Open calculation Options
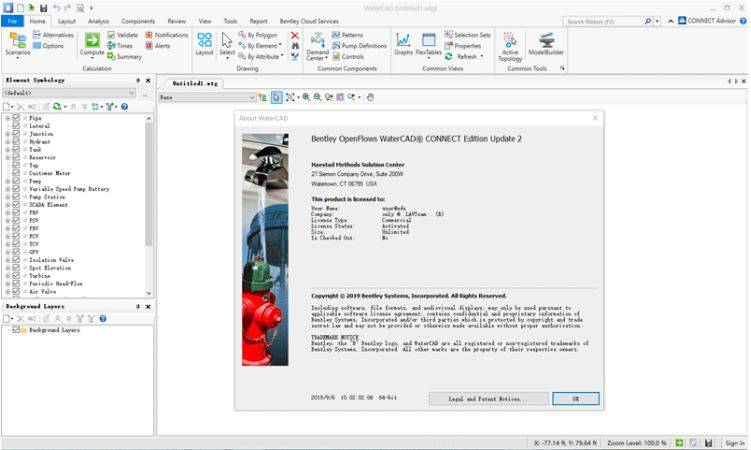The image size is (751, 450). coord(48,46)
